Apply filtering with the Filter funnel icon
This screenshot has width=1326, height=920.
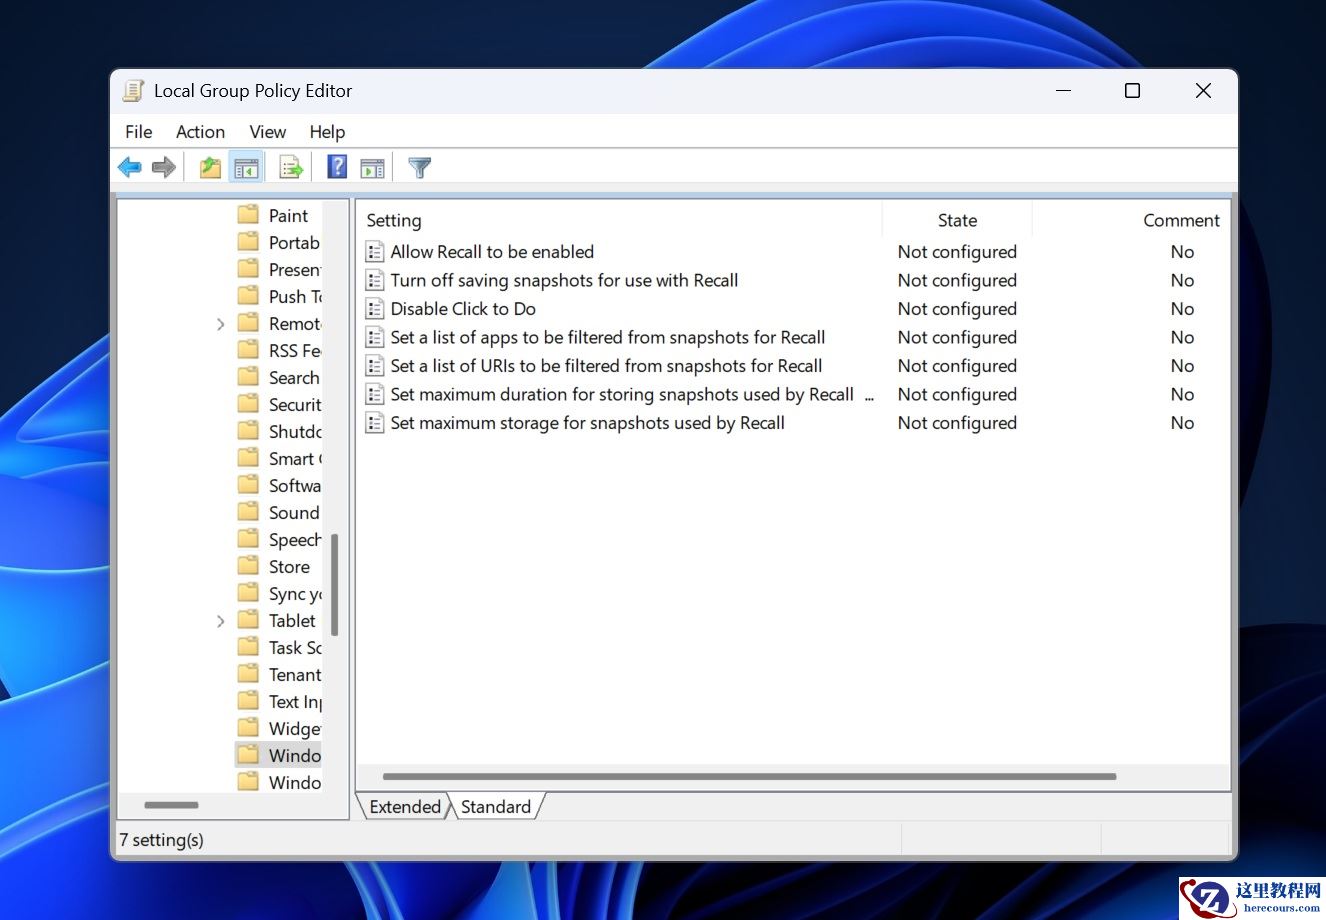click(x=419, y=166)
